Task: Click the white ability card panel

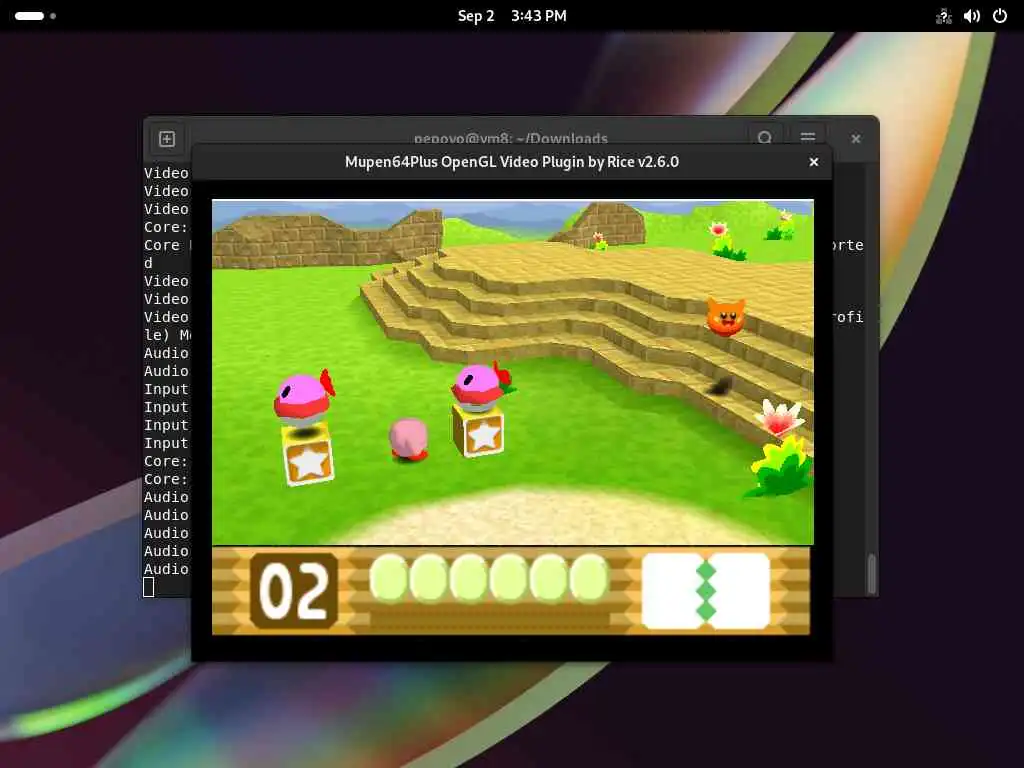Action: tap(706, 591)
